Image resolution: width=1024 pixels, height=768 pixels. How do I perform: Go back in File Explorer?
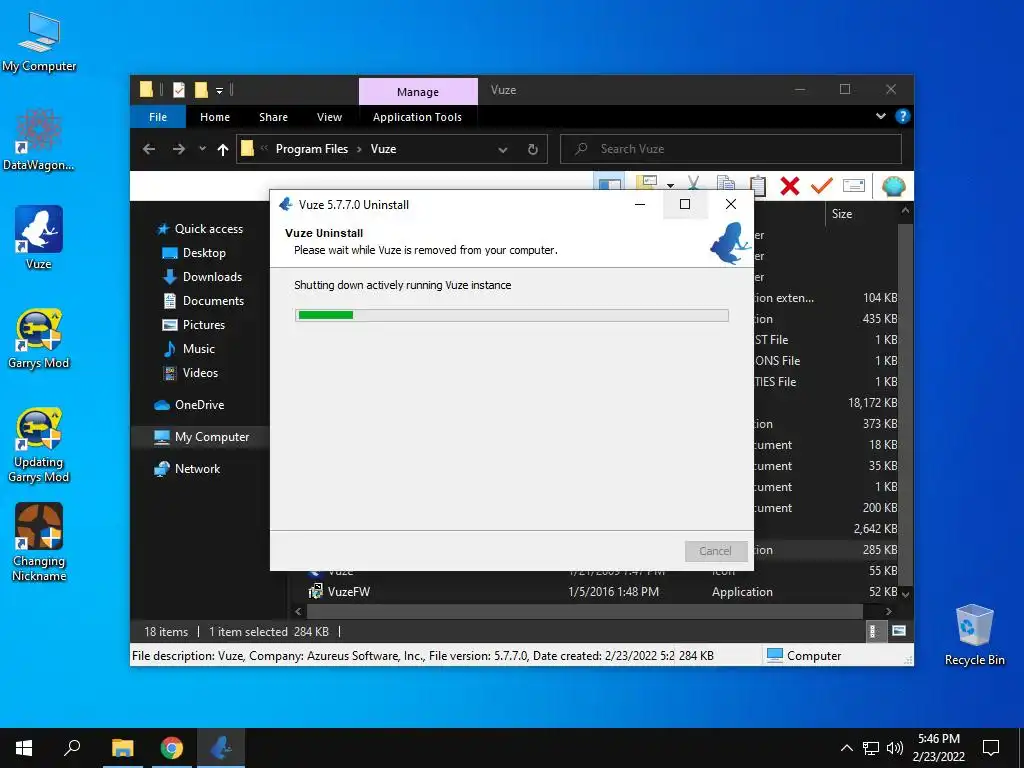tap(149, 149)
